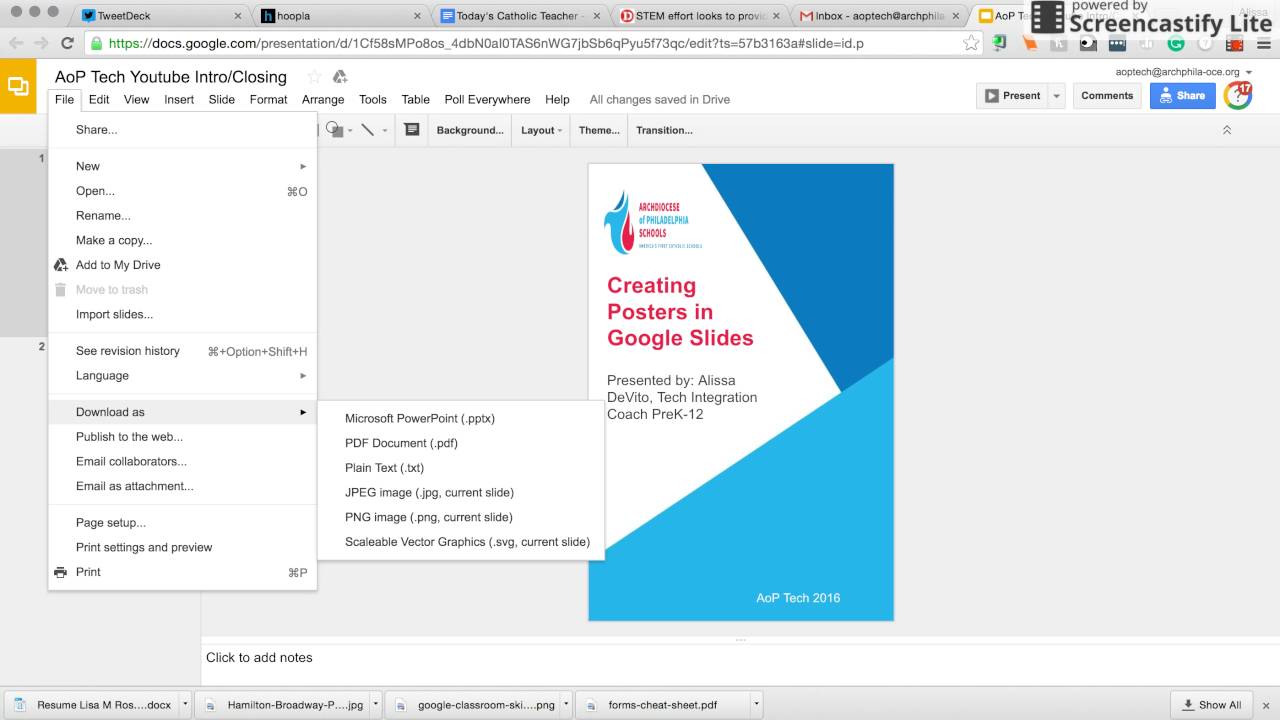1280x720 pixels.
Task: Click the blue Share button
Action: pyautogui.click(x=1182, y=96)
